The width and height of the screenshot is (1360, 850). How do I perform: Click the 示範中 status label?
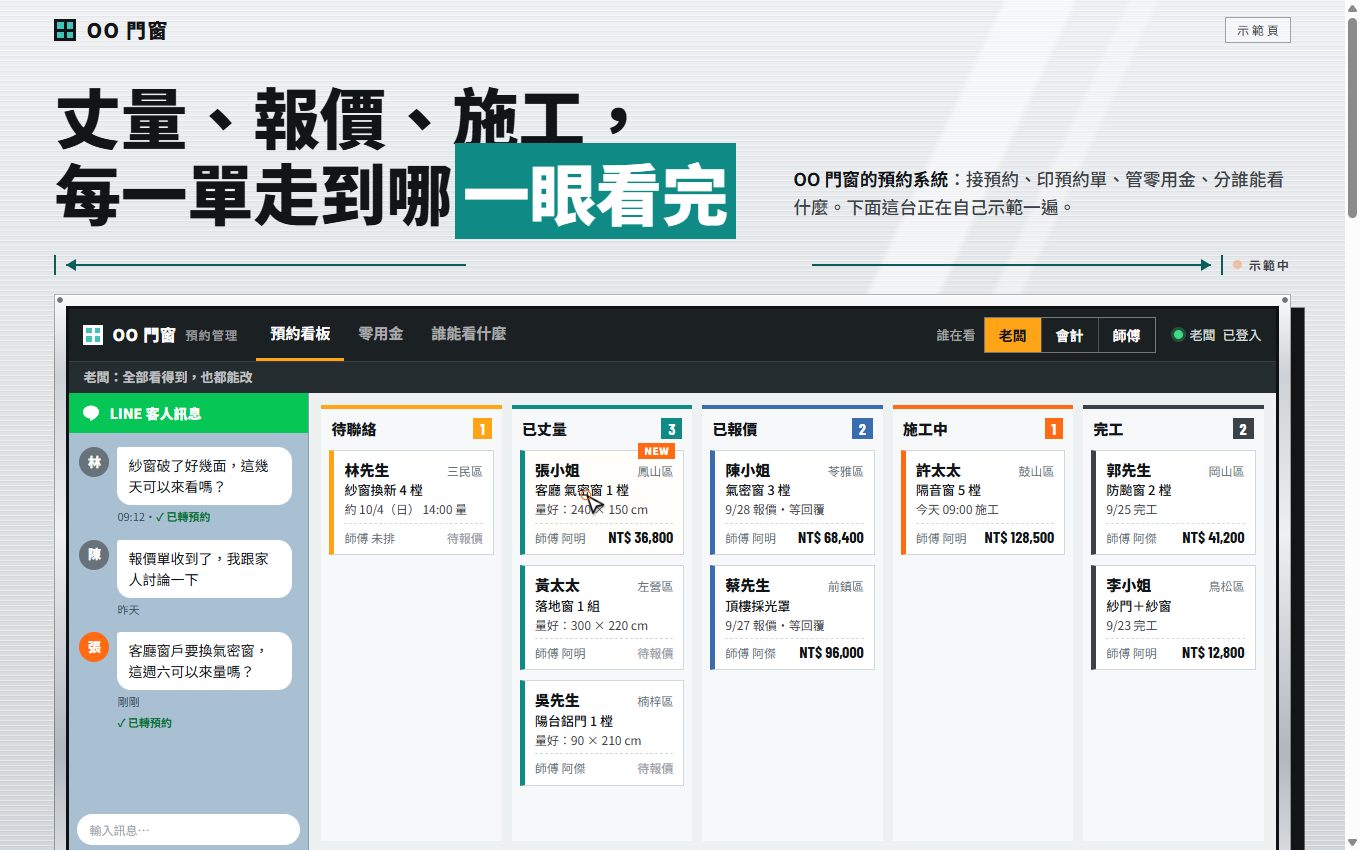coord(1269,266)
